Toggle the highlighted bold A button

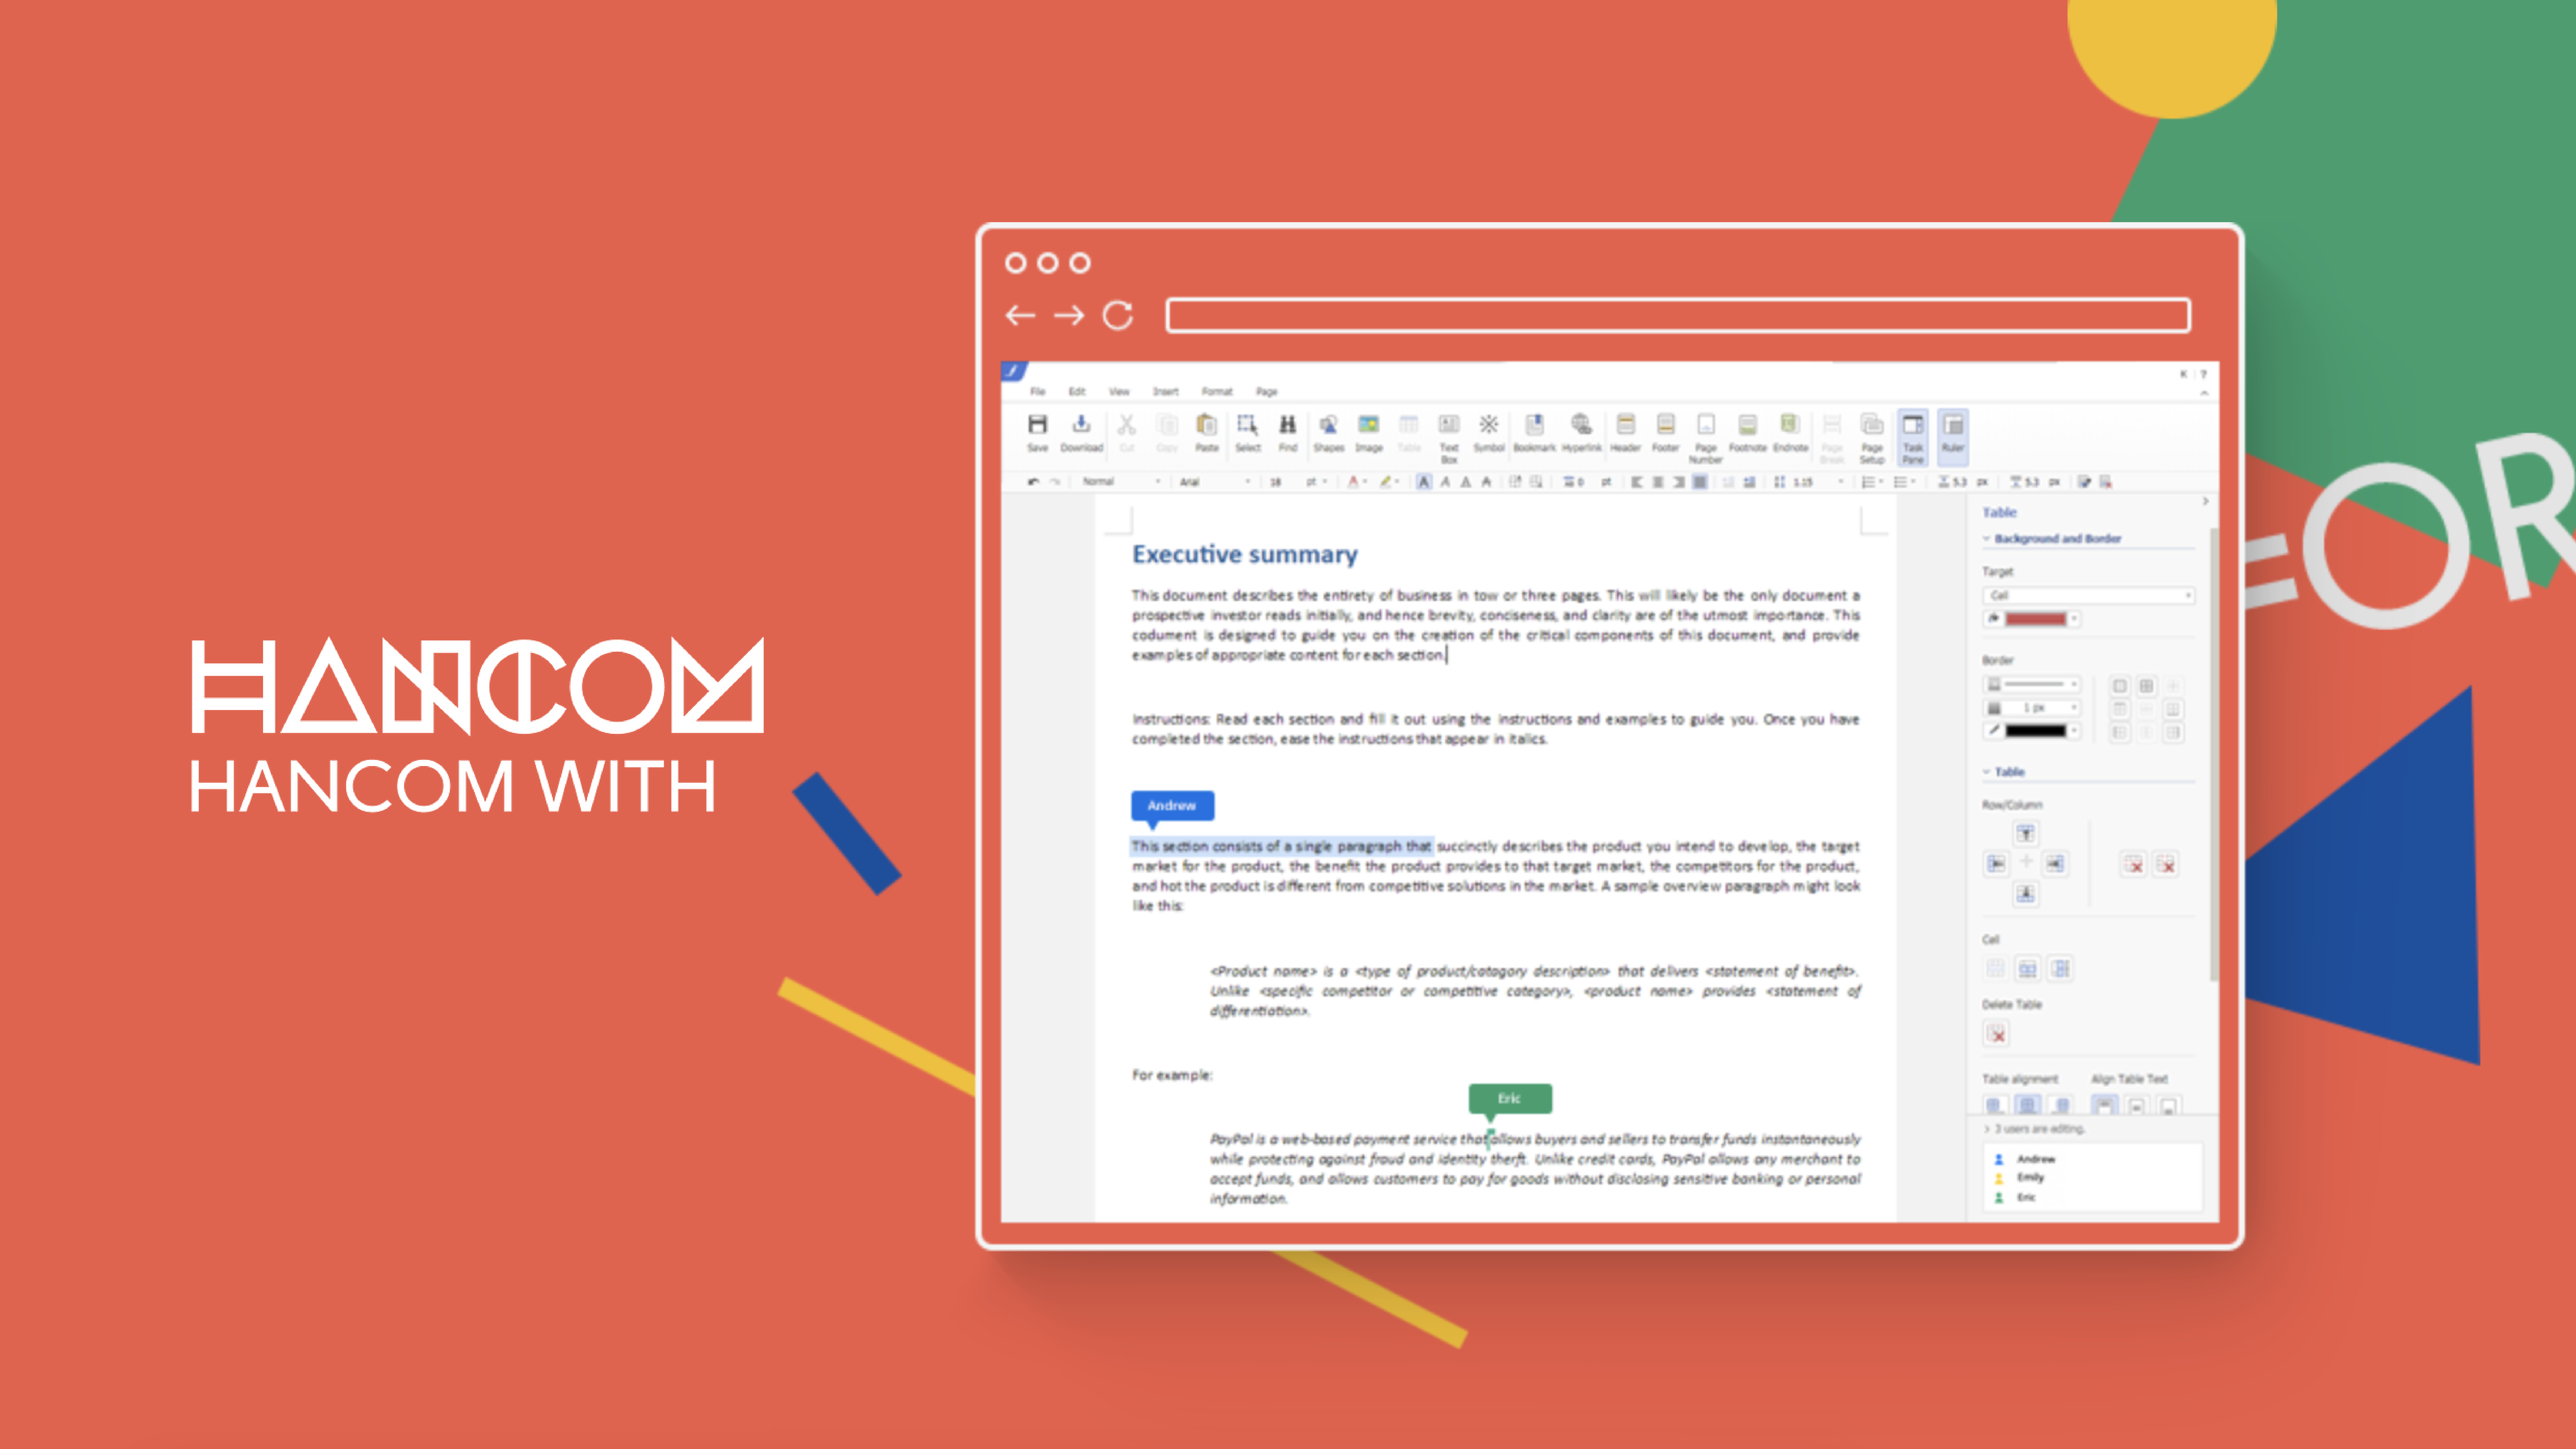pos(1424,482)
